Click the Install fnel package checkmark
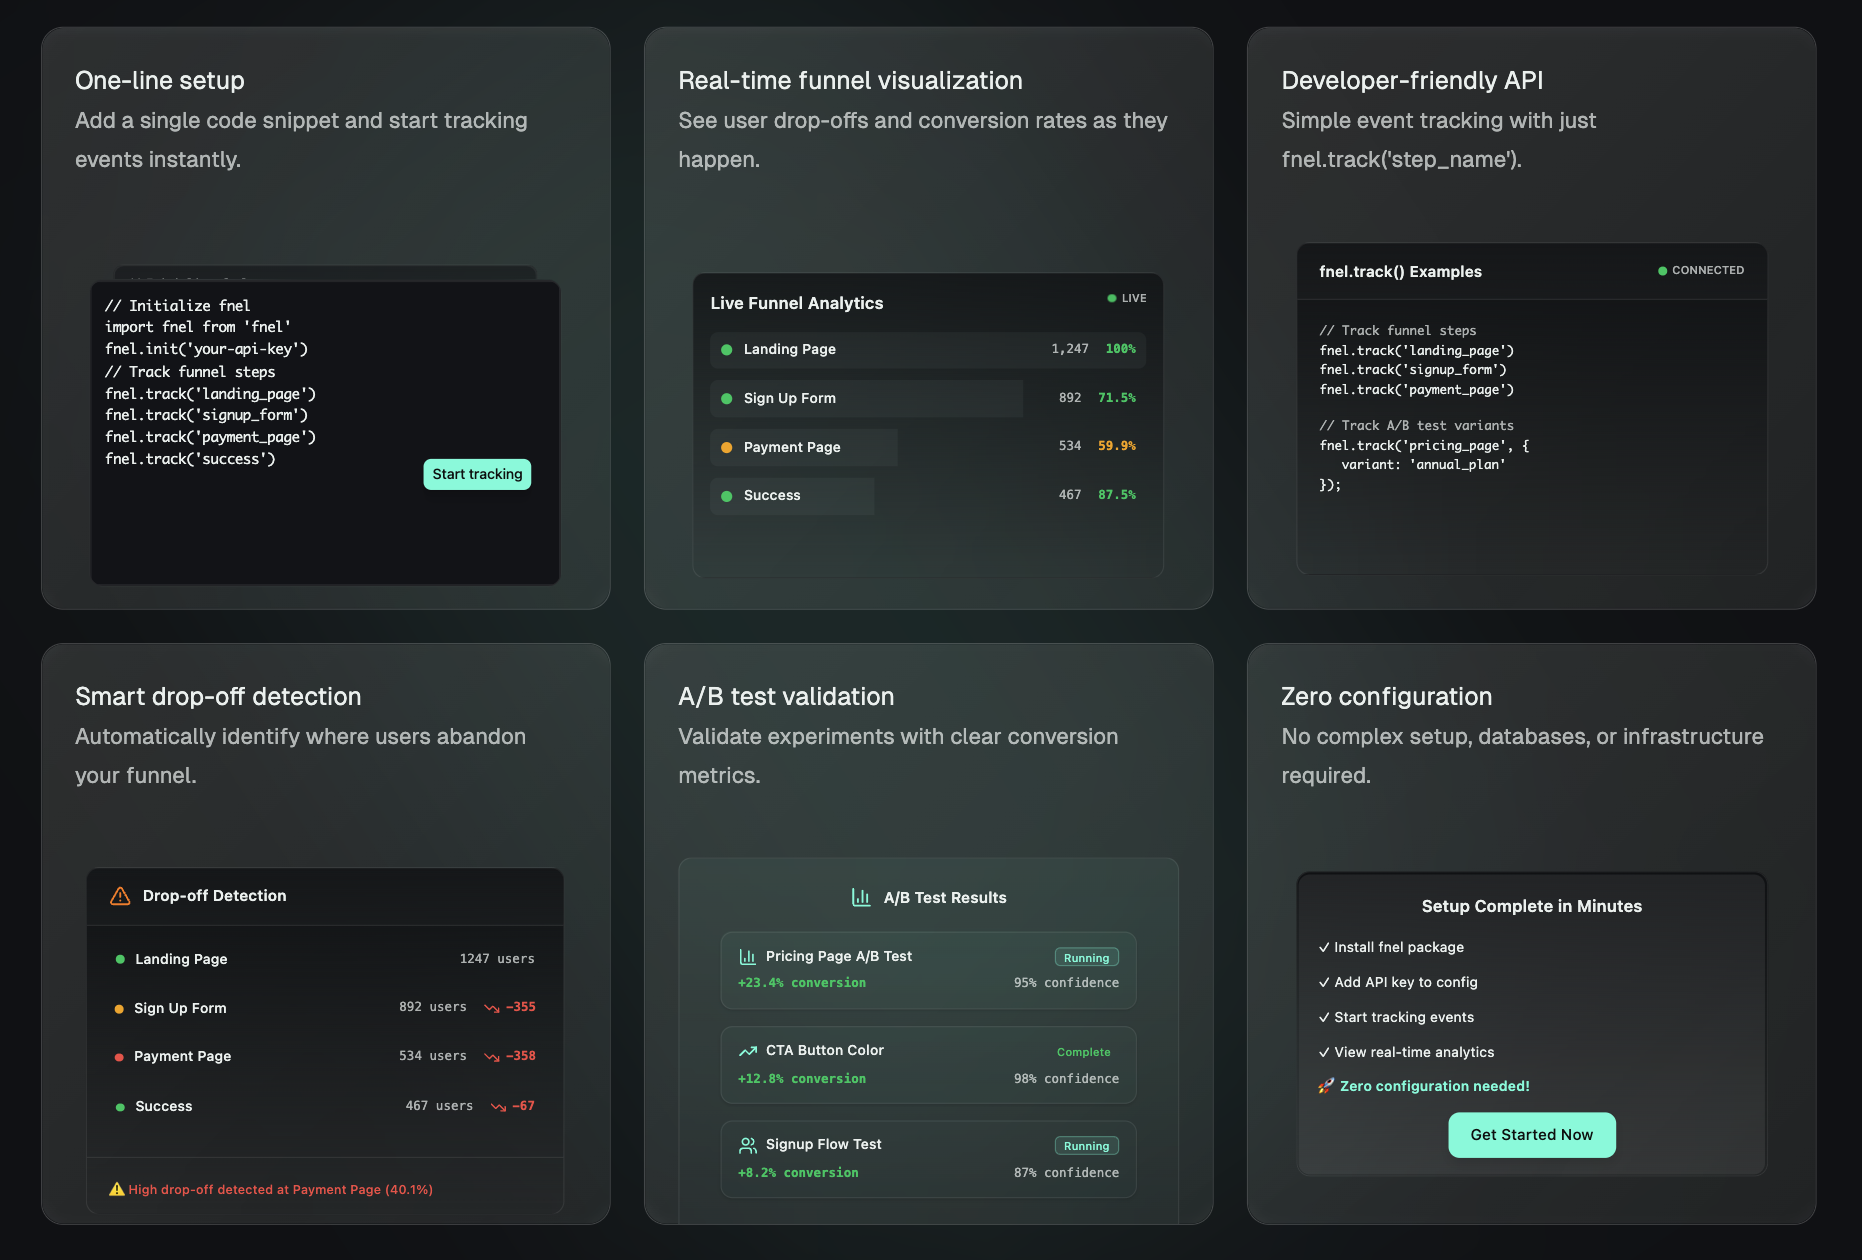The width and height of the screenshot is (1862, 1260). point(1324,948)
